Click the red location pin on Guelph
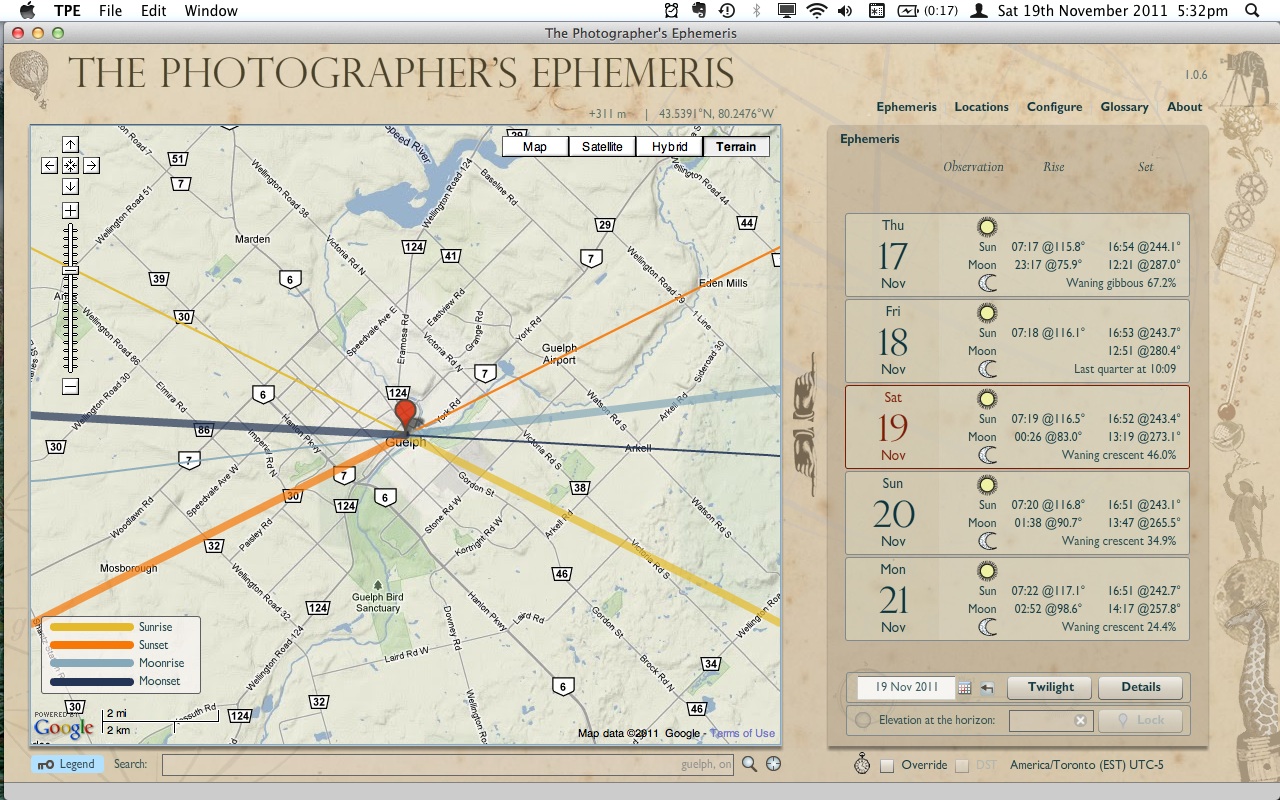Image resolution: width=1280 pixels, height=800 pixels. coord(405,414)
